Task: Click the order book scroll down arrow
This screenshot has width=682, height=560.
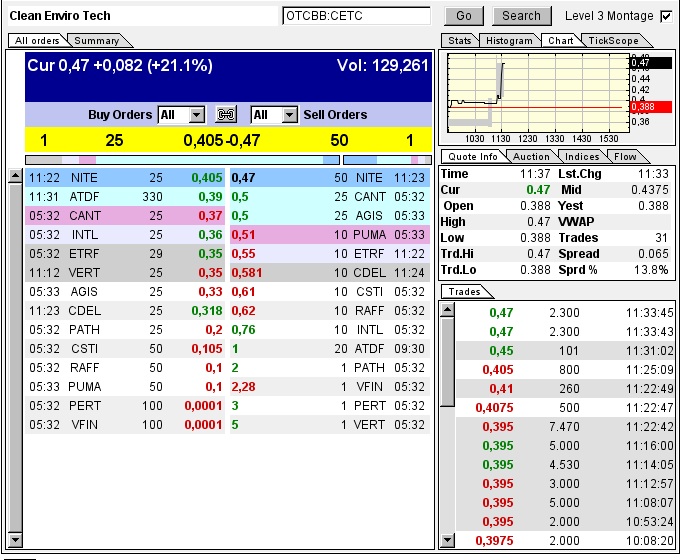Action: (x=15, y=540)
